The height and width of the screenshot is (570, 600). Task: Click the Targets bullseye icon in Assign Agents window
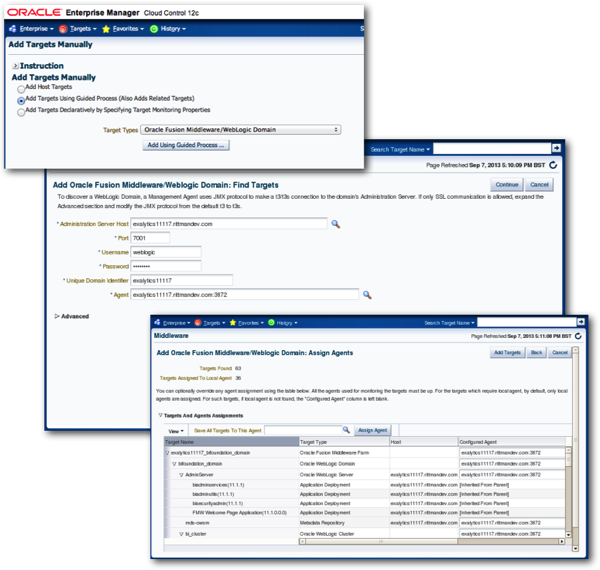pyautogui.click(x=198, y=323)
